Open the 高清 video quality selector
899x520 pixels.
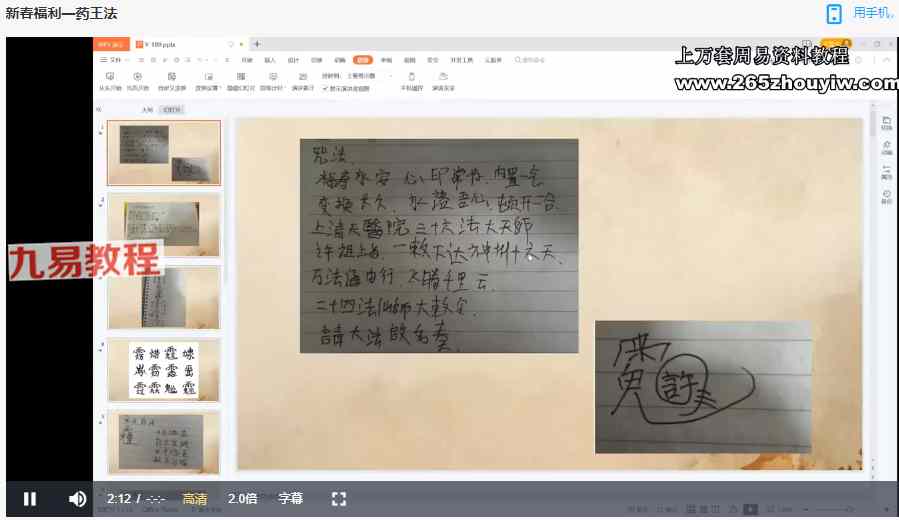[195, 498]
